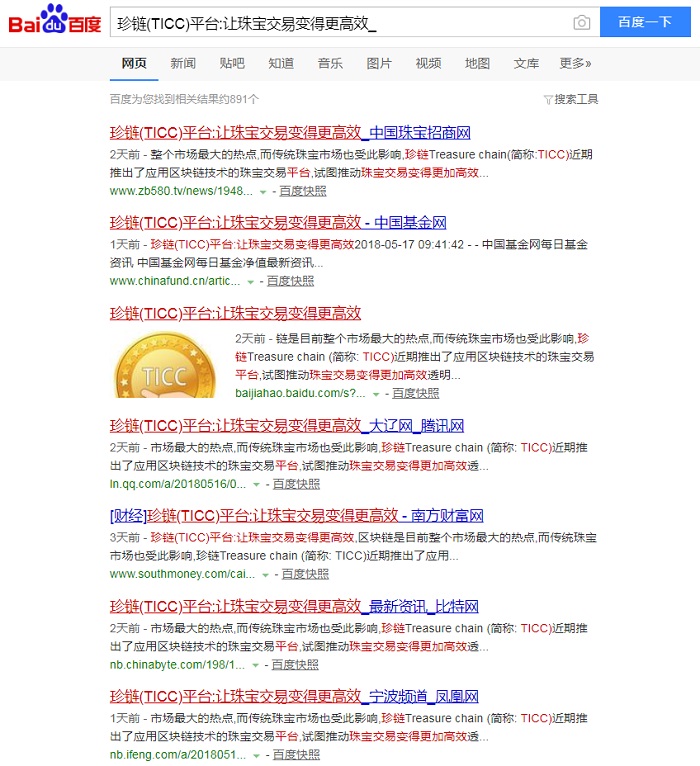Open the untitled-site TICC result above coin image
Image resolution: width=700 pixels, height=766 pixels.
(235, 313)
